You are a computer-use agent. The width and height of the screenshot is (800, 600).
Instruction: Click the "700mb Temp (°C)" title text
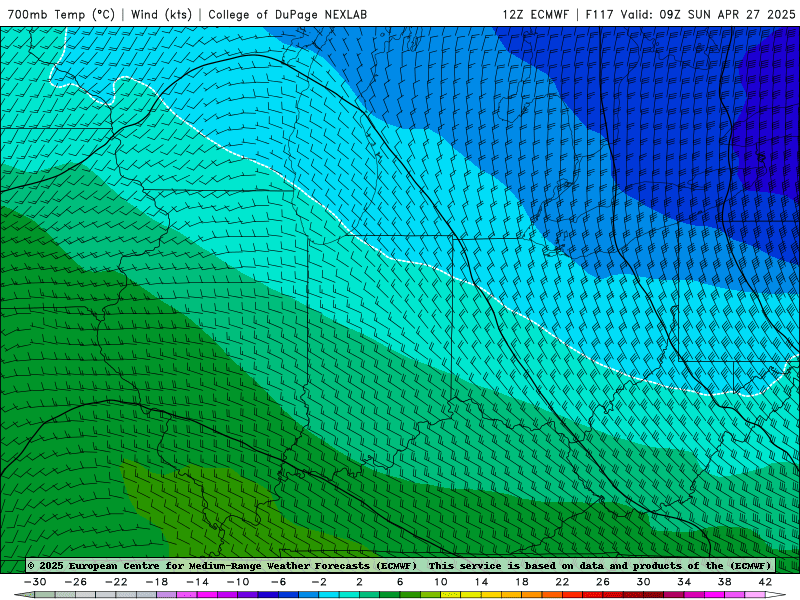pyautogui.click(x=61, y=14)
